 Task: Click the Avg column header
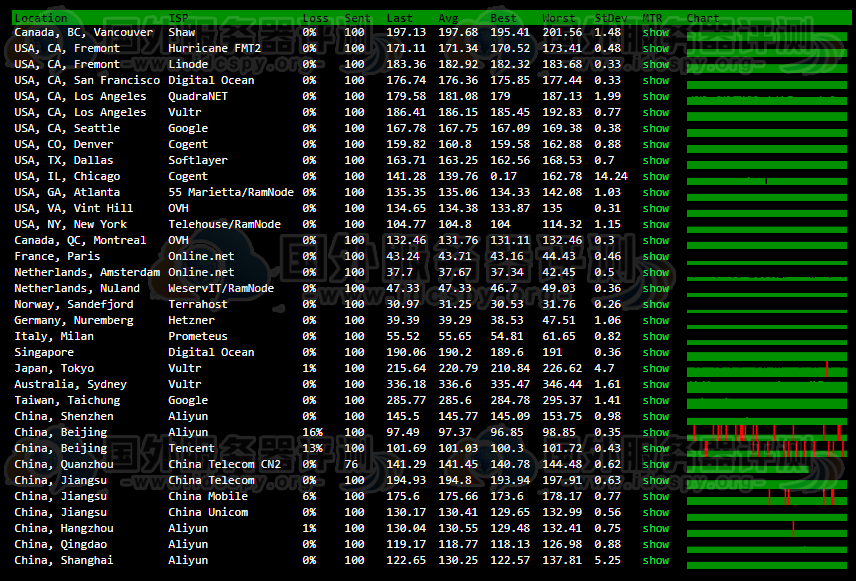pyautogui.click(x=448, y=18)
